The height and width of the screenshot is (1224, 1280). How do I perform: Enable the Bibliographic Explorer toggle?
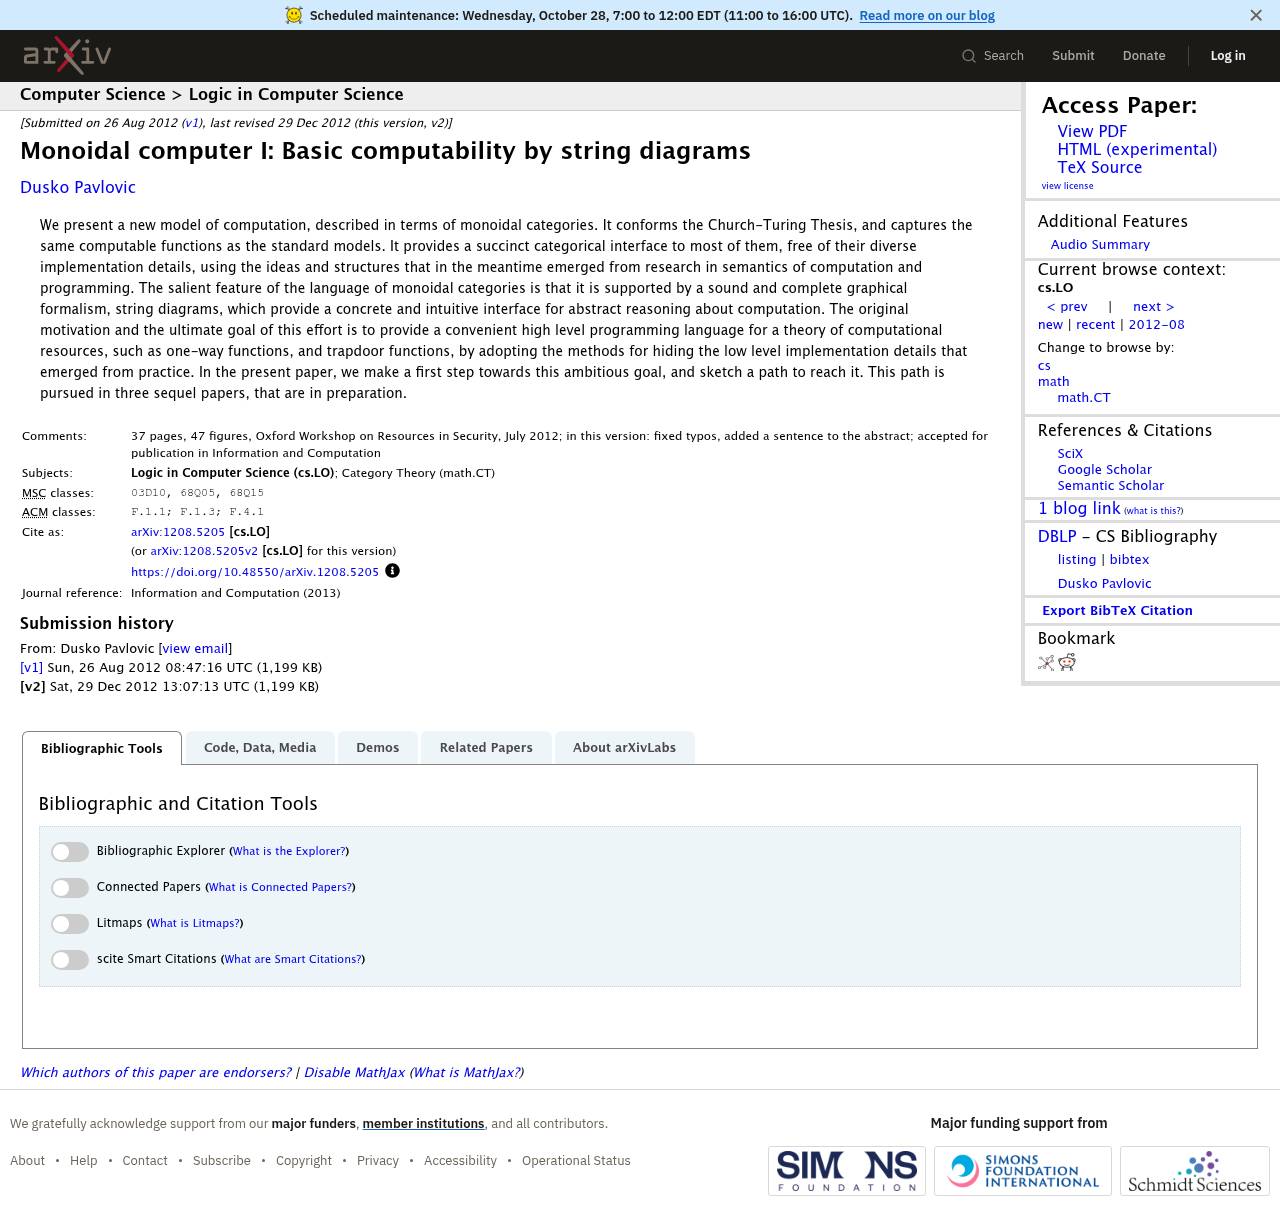coord(70,852)
